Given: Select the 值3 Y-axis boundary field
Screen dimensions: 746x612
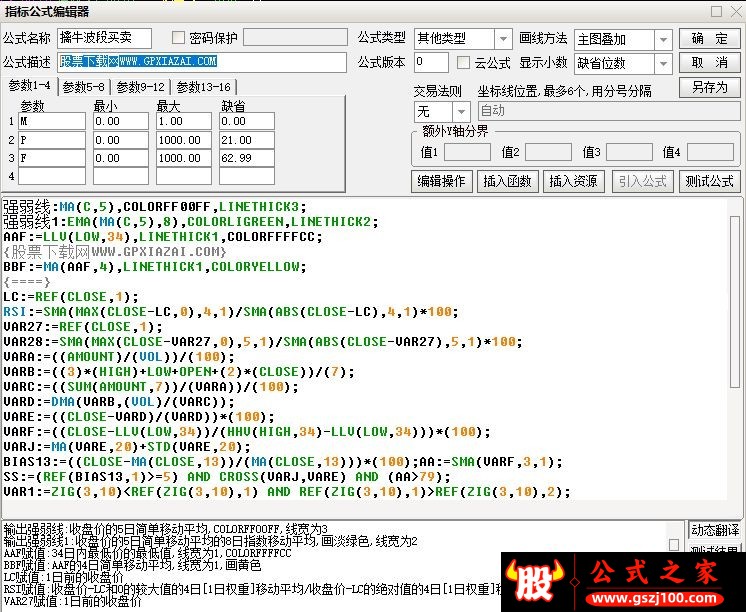Looking at the screenshot, I should (x=629, y=152).
